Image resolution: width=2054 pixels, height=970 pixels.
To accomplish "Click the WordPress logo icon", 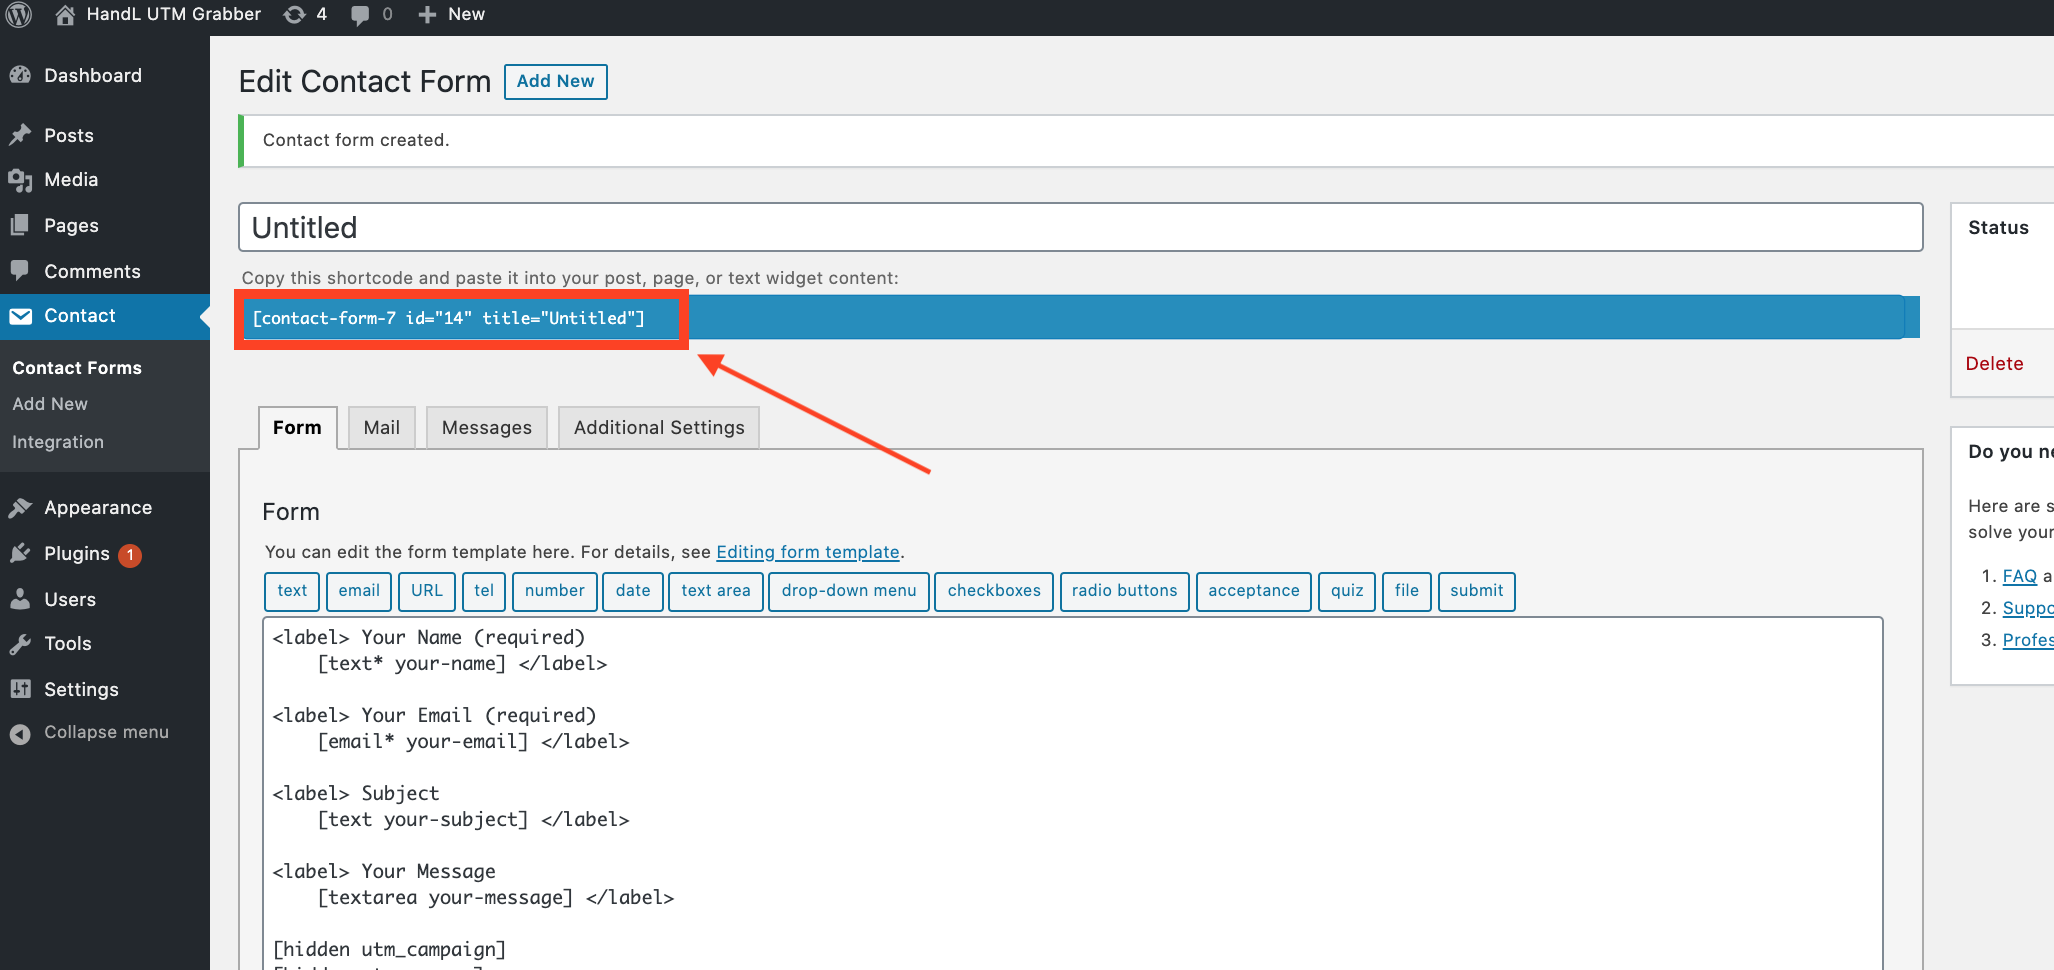I will [x=19, y=14].
